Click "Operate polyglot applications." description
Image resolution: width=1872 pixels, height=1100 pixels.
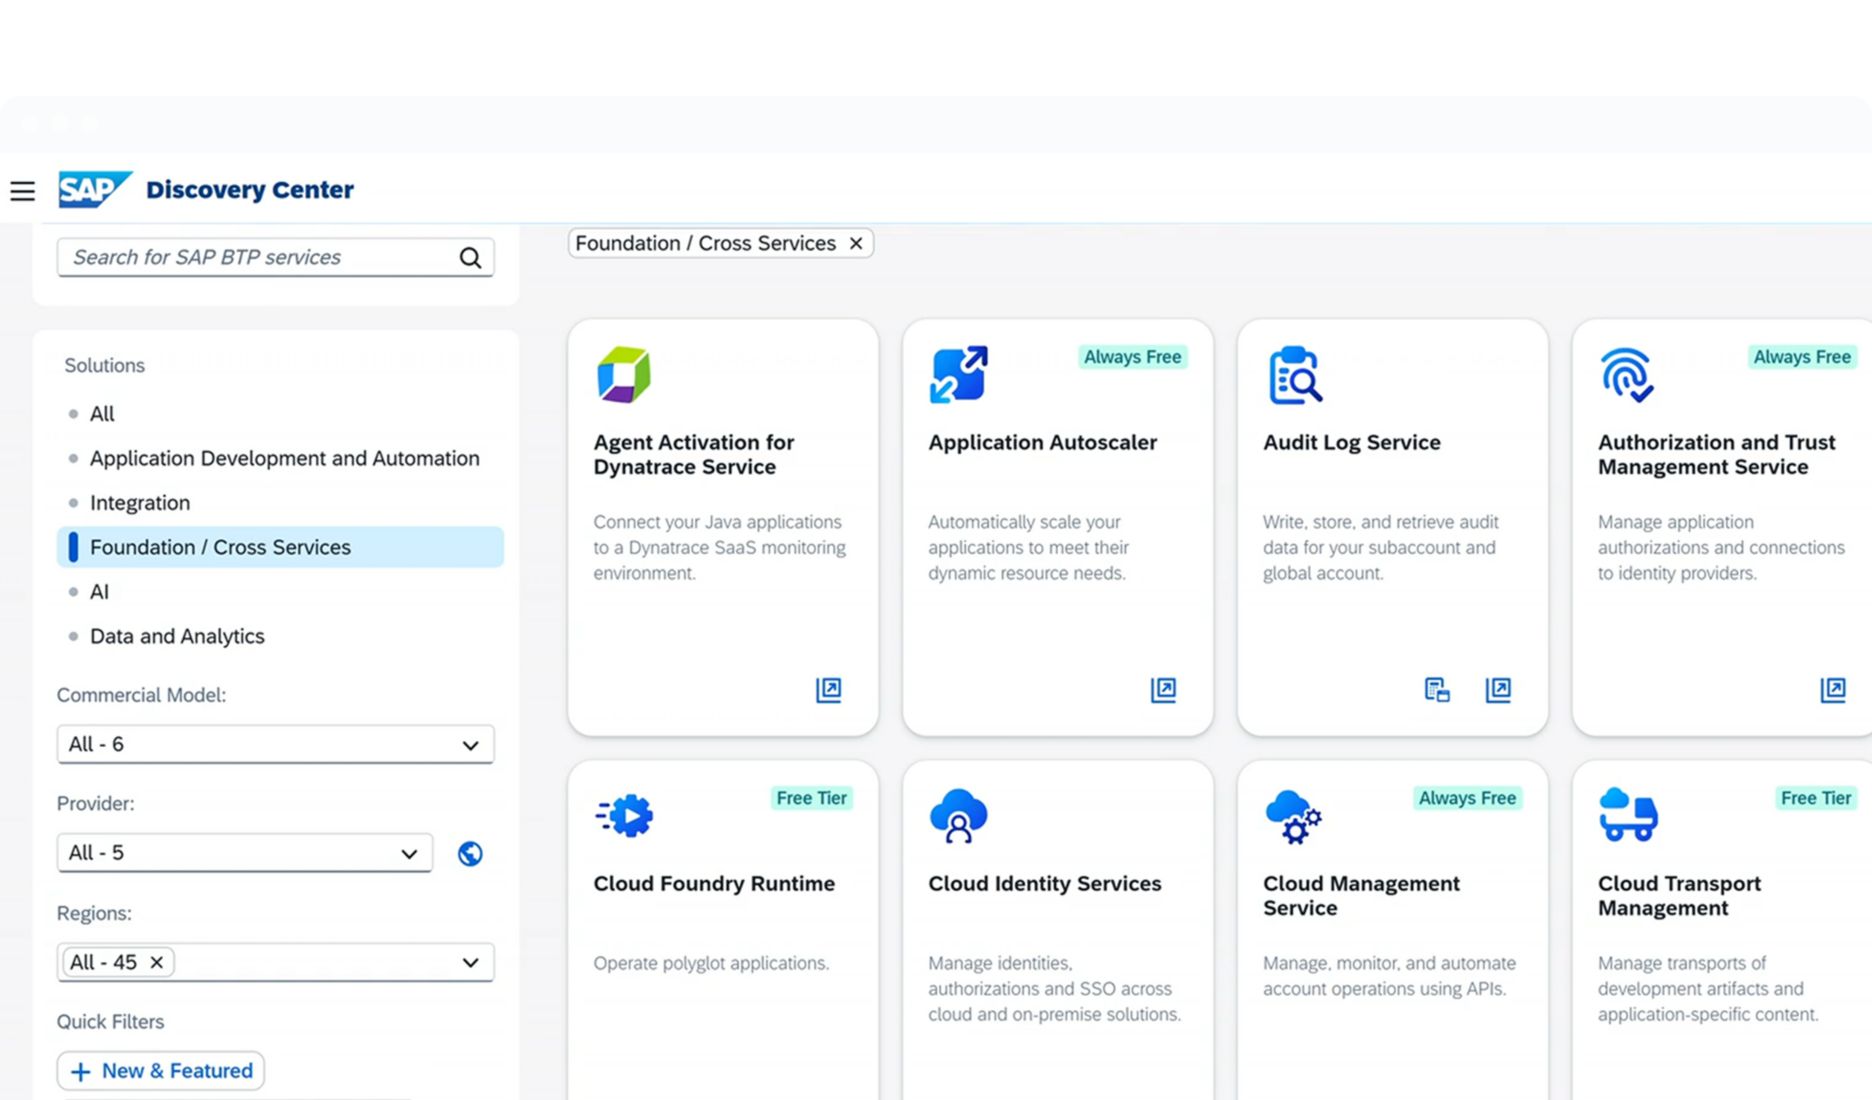[x=711, y=964]
